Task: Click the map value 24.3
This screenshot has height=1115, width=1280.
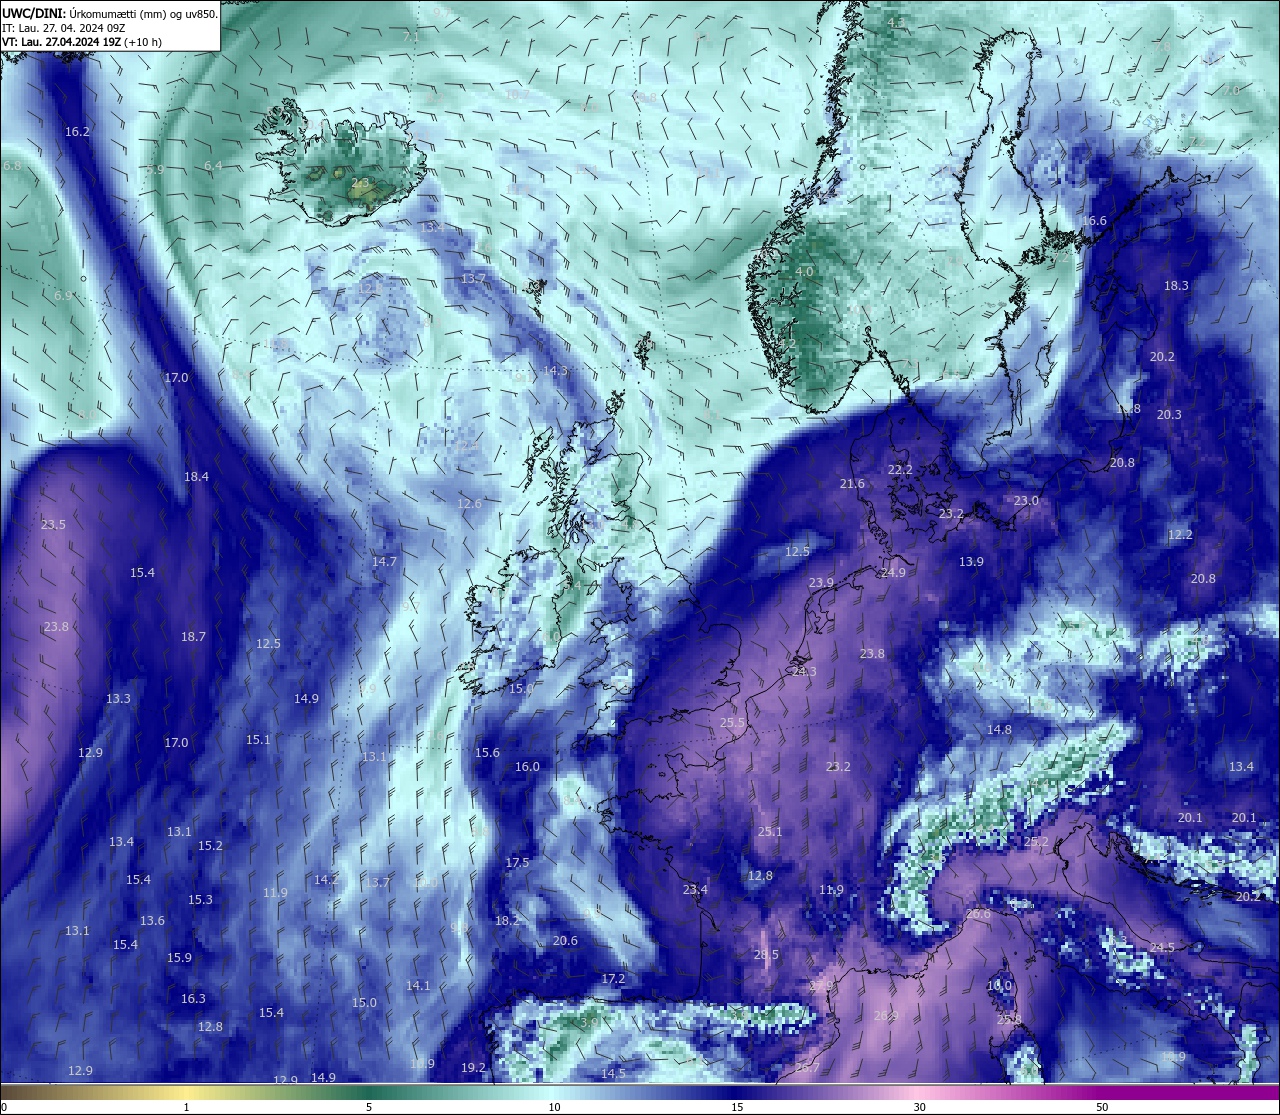Action: tap(804, 672)
